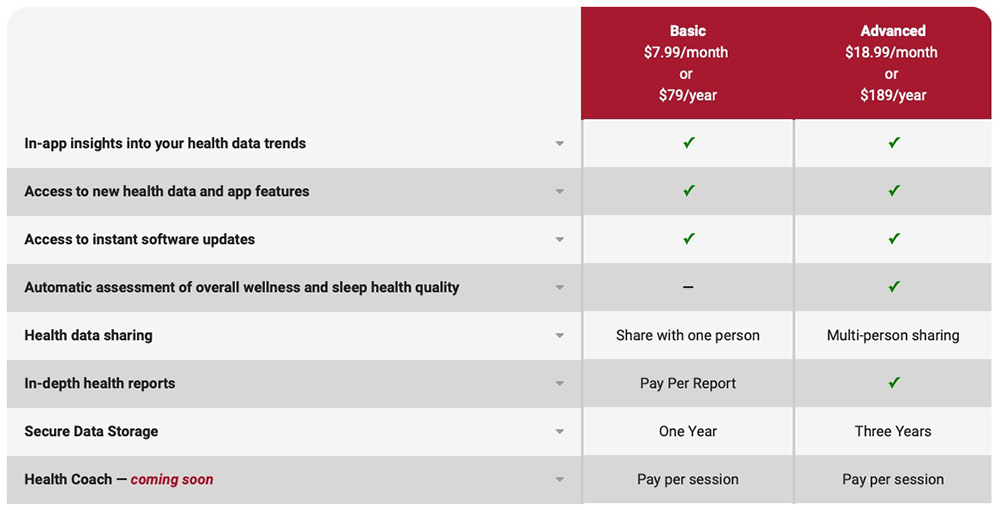The image size is (1000, 510).
Task: Open Secure Data Storage dropdown arrow
Action: click(560, 432)
